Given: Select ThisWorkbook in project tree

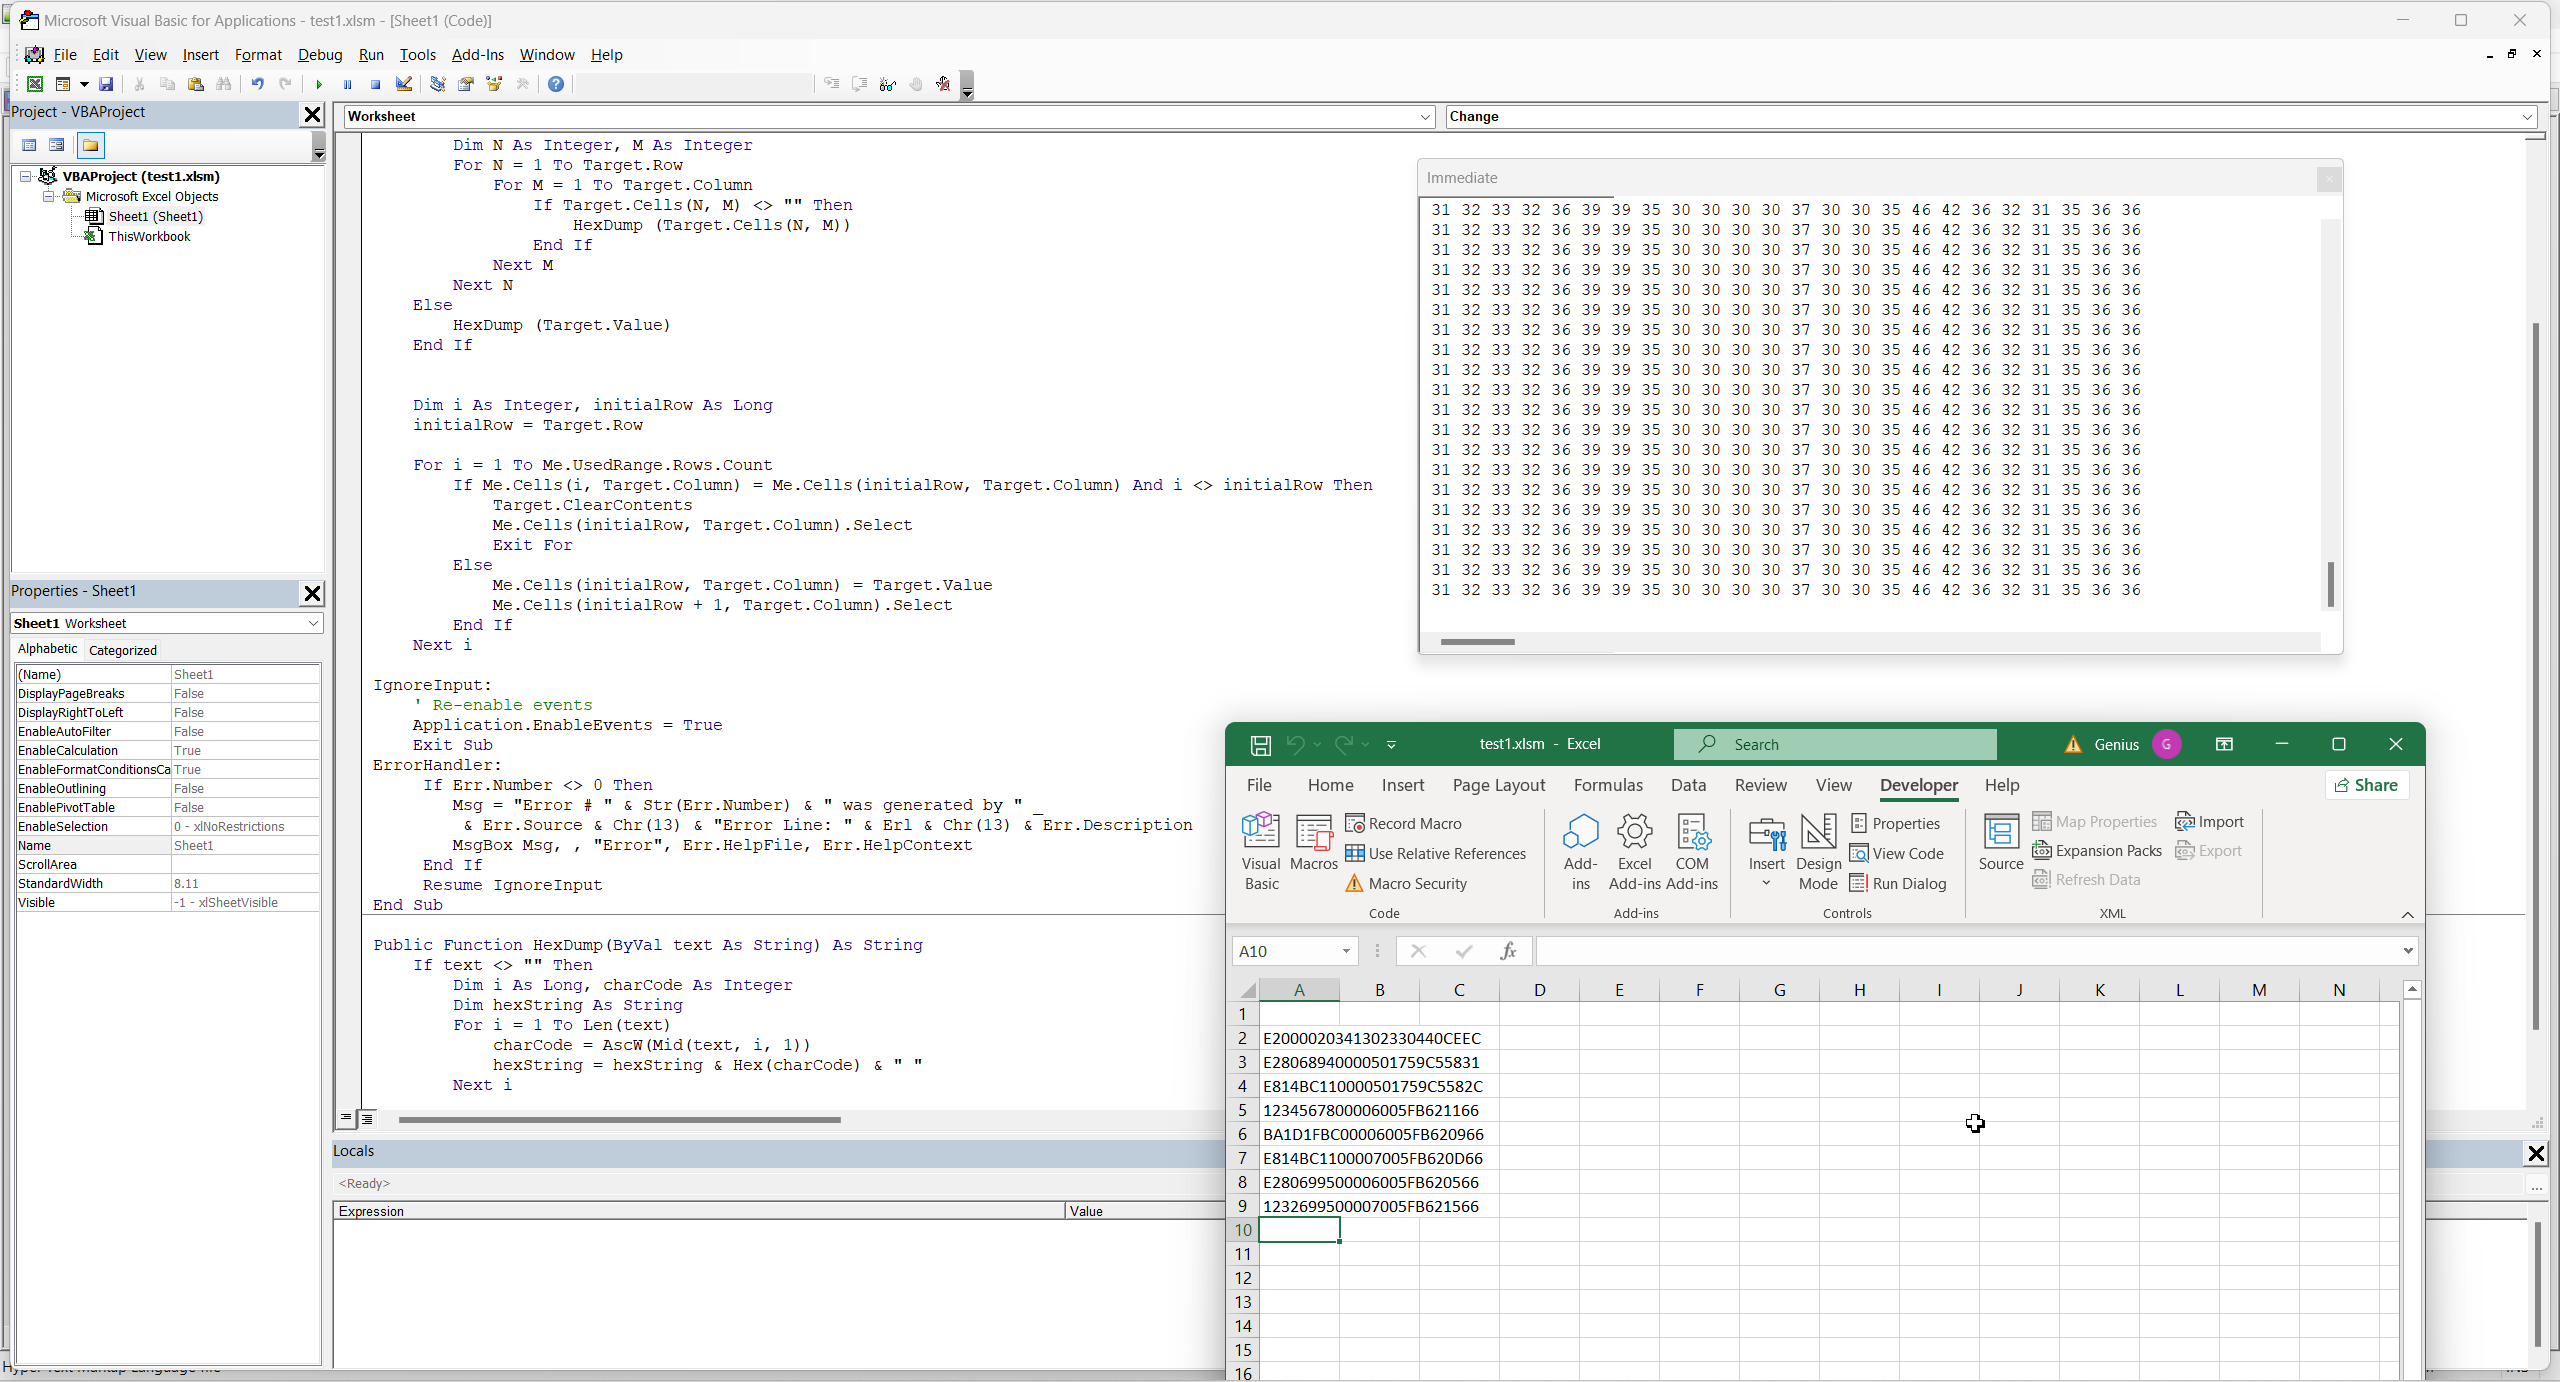Looking at the screenshot, I should pos(149,237).
